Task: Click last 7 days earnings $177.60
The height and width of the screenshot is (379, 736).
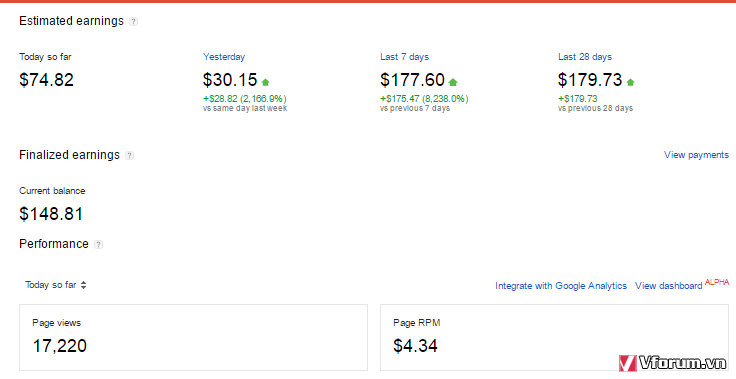Action: coord(412,80)
